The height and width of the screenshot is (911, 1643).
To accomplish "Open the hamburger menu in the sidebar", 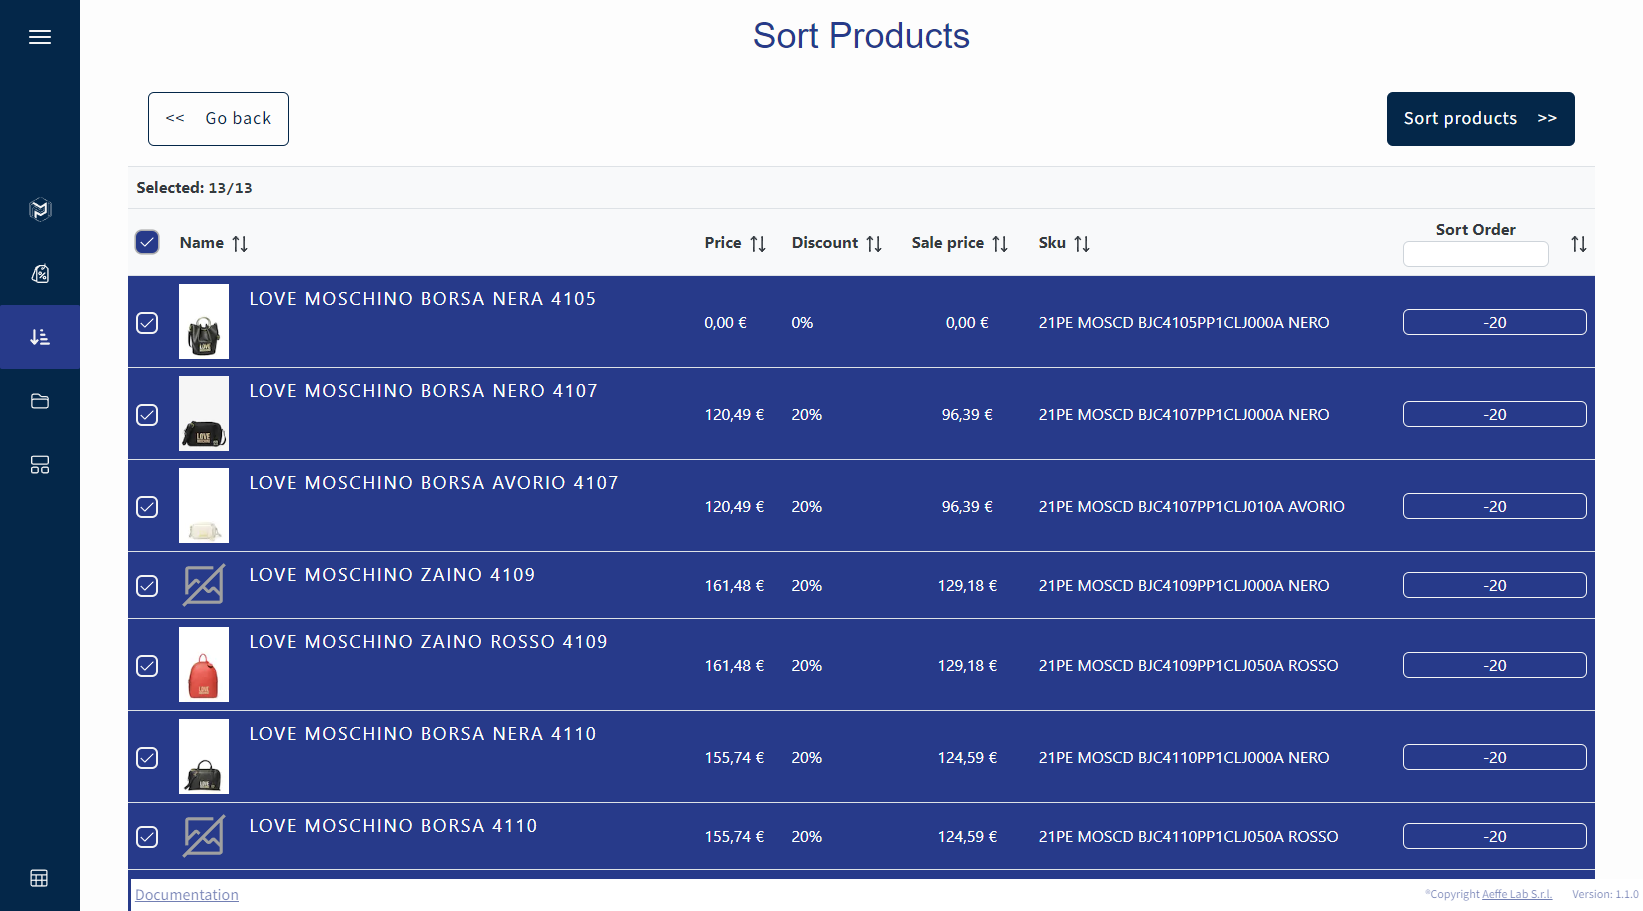I will click(40, 37).
